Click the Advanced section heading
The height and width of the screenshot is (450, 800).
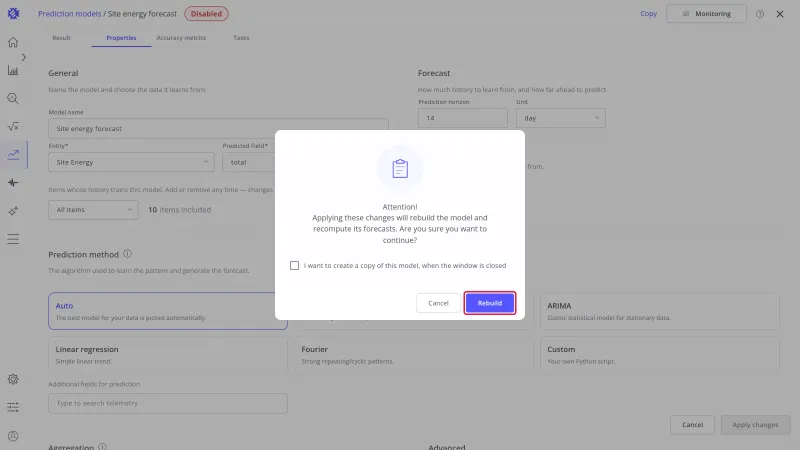[447, 447]
